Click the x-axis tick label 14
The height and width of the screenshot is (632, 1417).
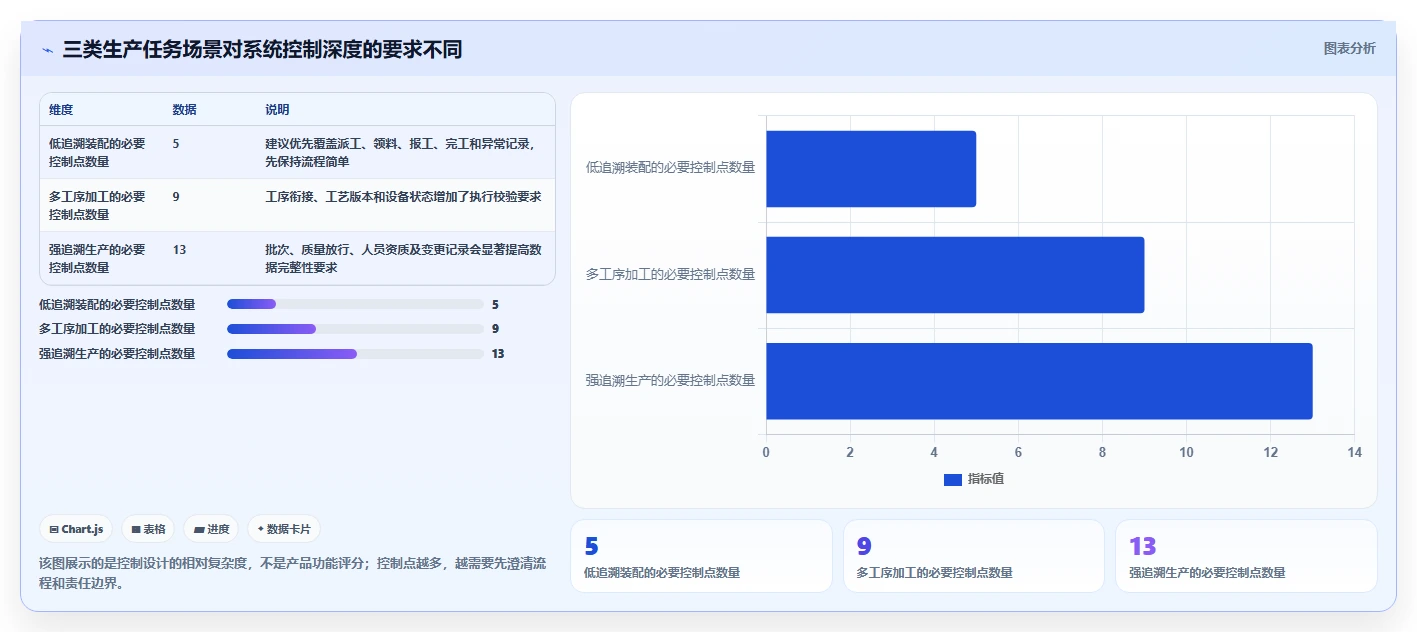pyautogui.click(x=1354, y=452)
